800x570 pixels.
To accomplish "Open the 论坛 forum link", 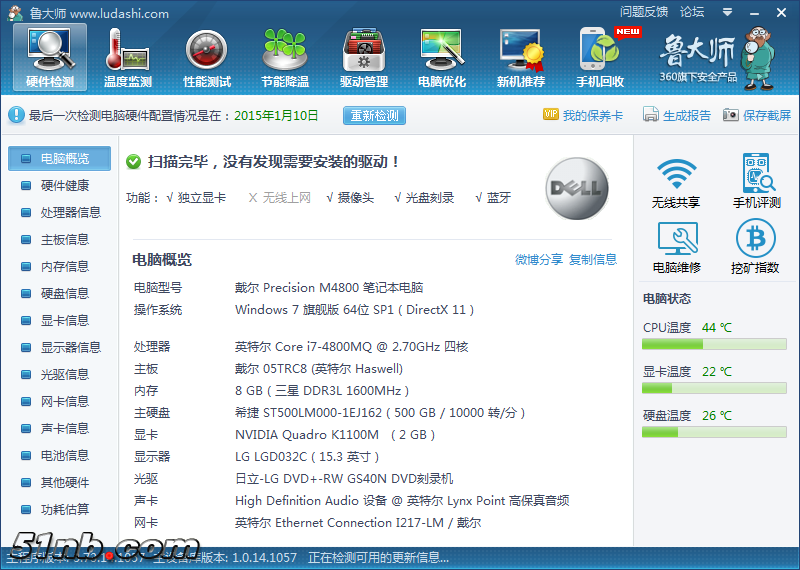I will point(692,12).
